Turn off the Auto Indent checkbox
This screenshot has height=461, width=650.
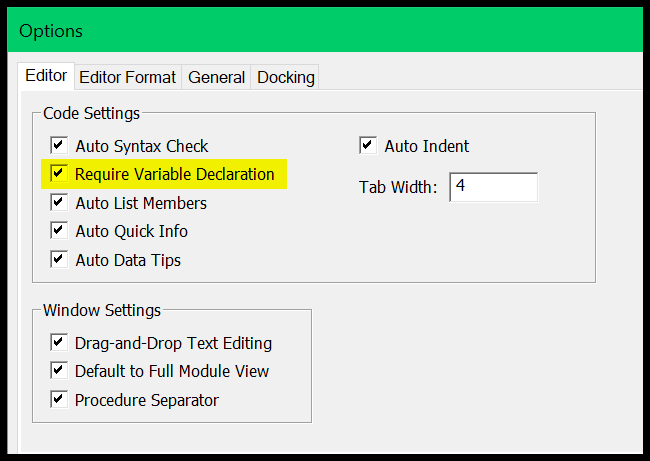[368, 146]
